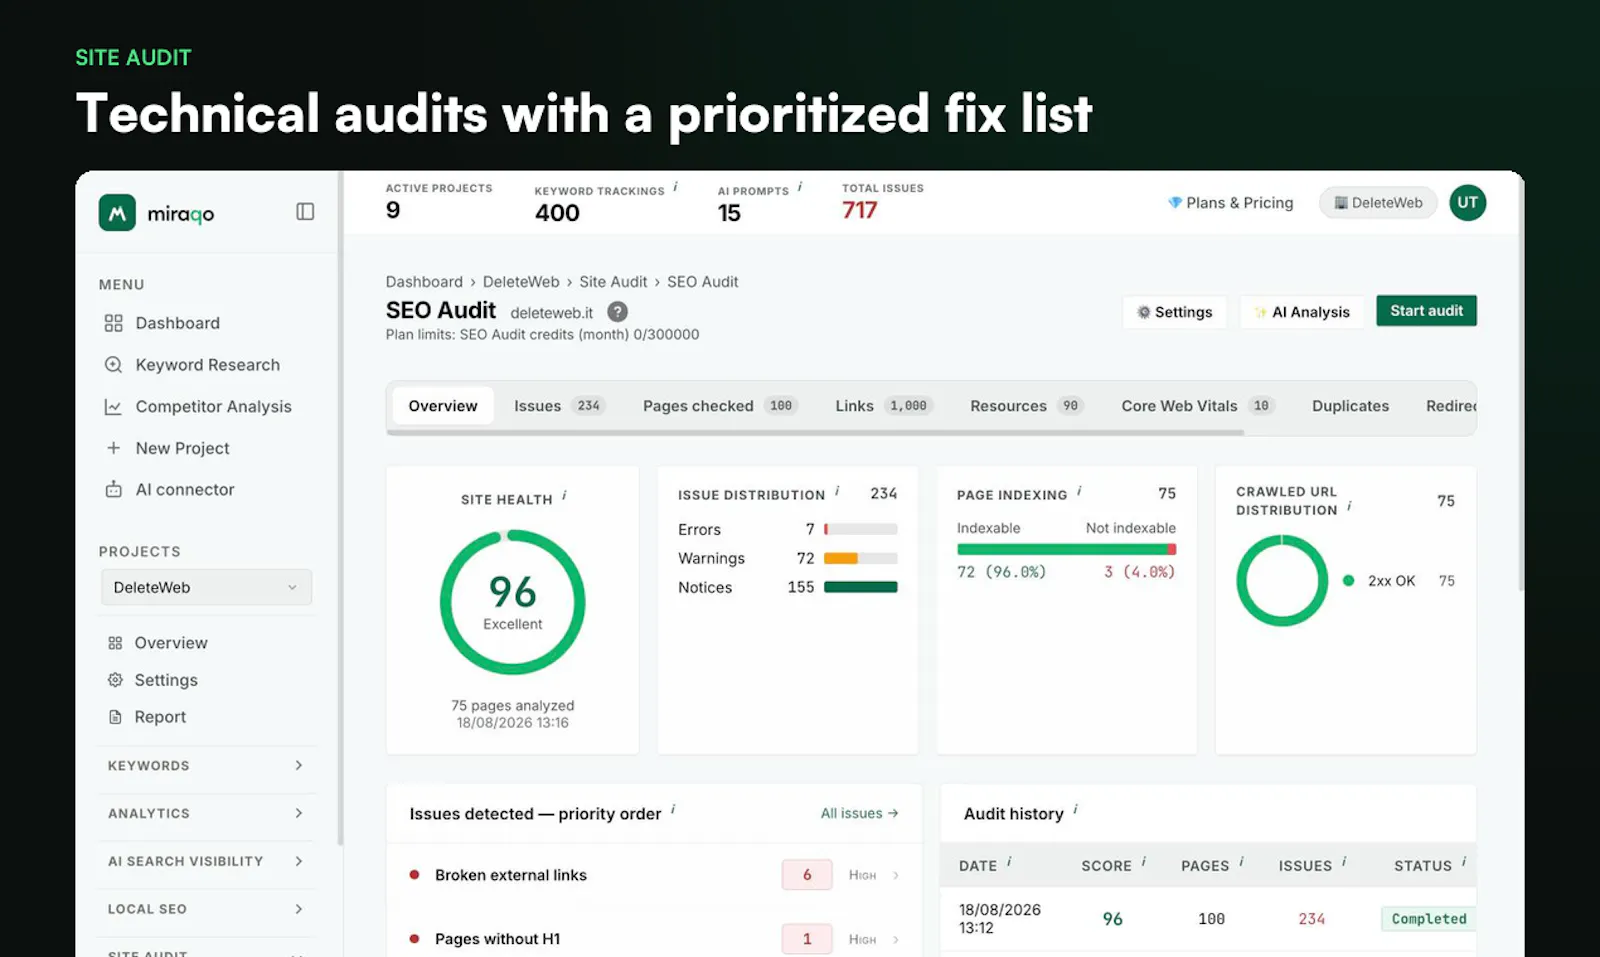Image resolution: width=1600 pixels, height=957 pixels.
Task: Click the Issue Distribution info icon
Action: click(838, 492)
